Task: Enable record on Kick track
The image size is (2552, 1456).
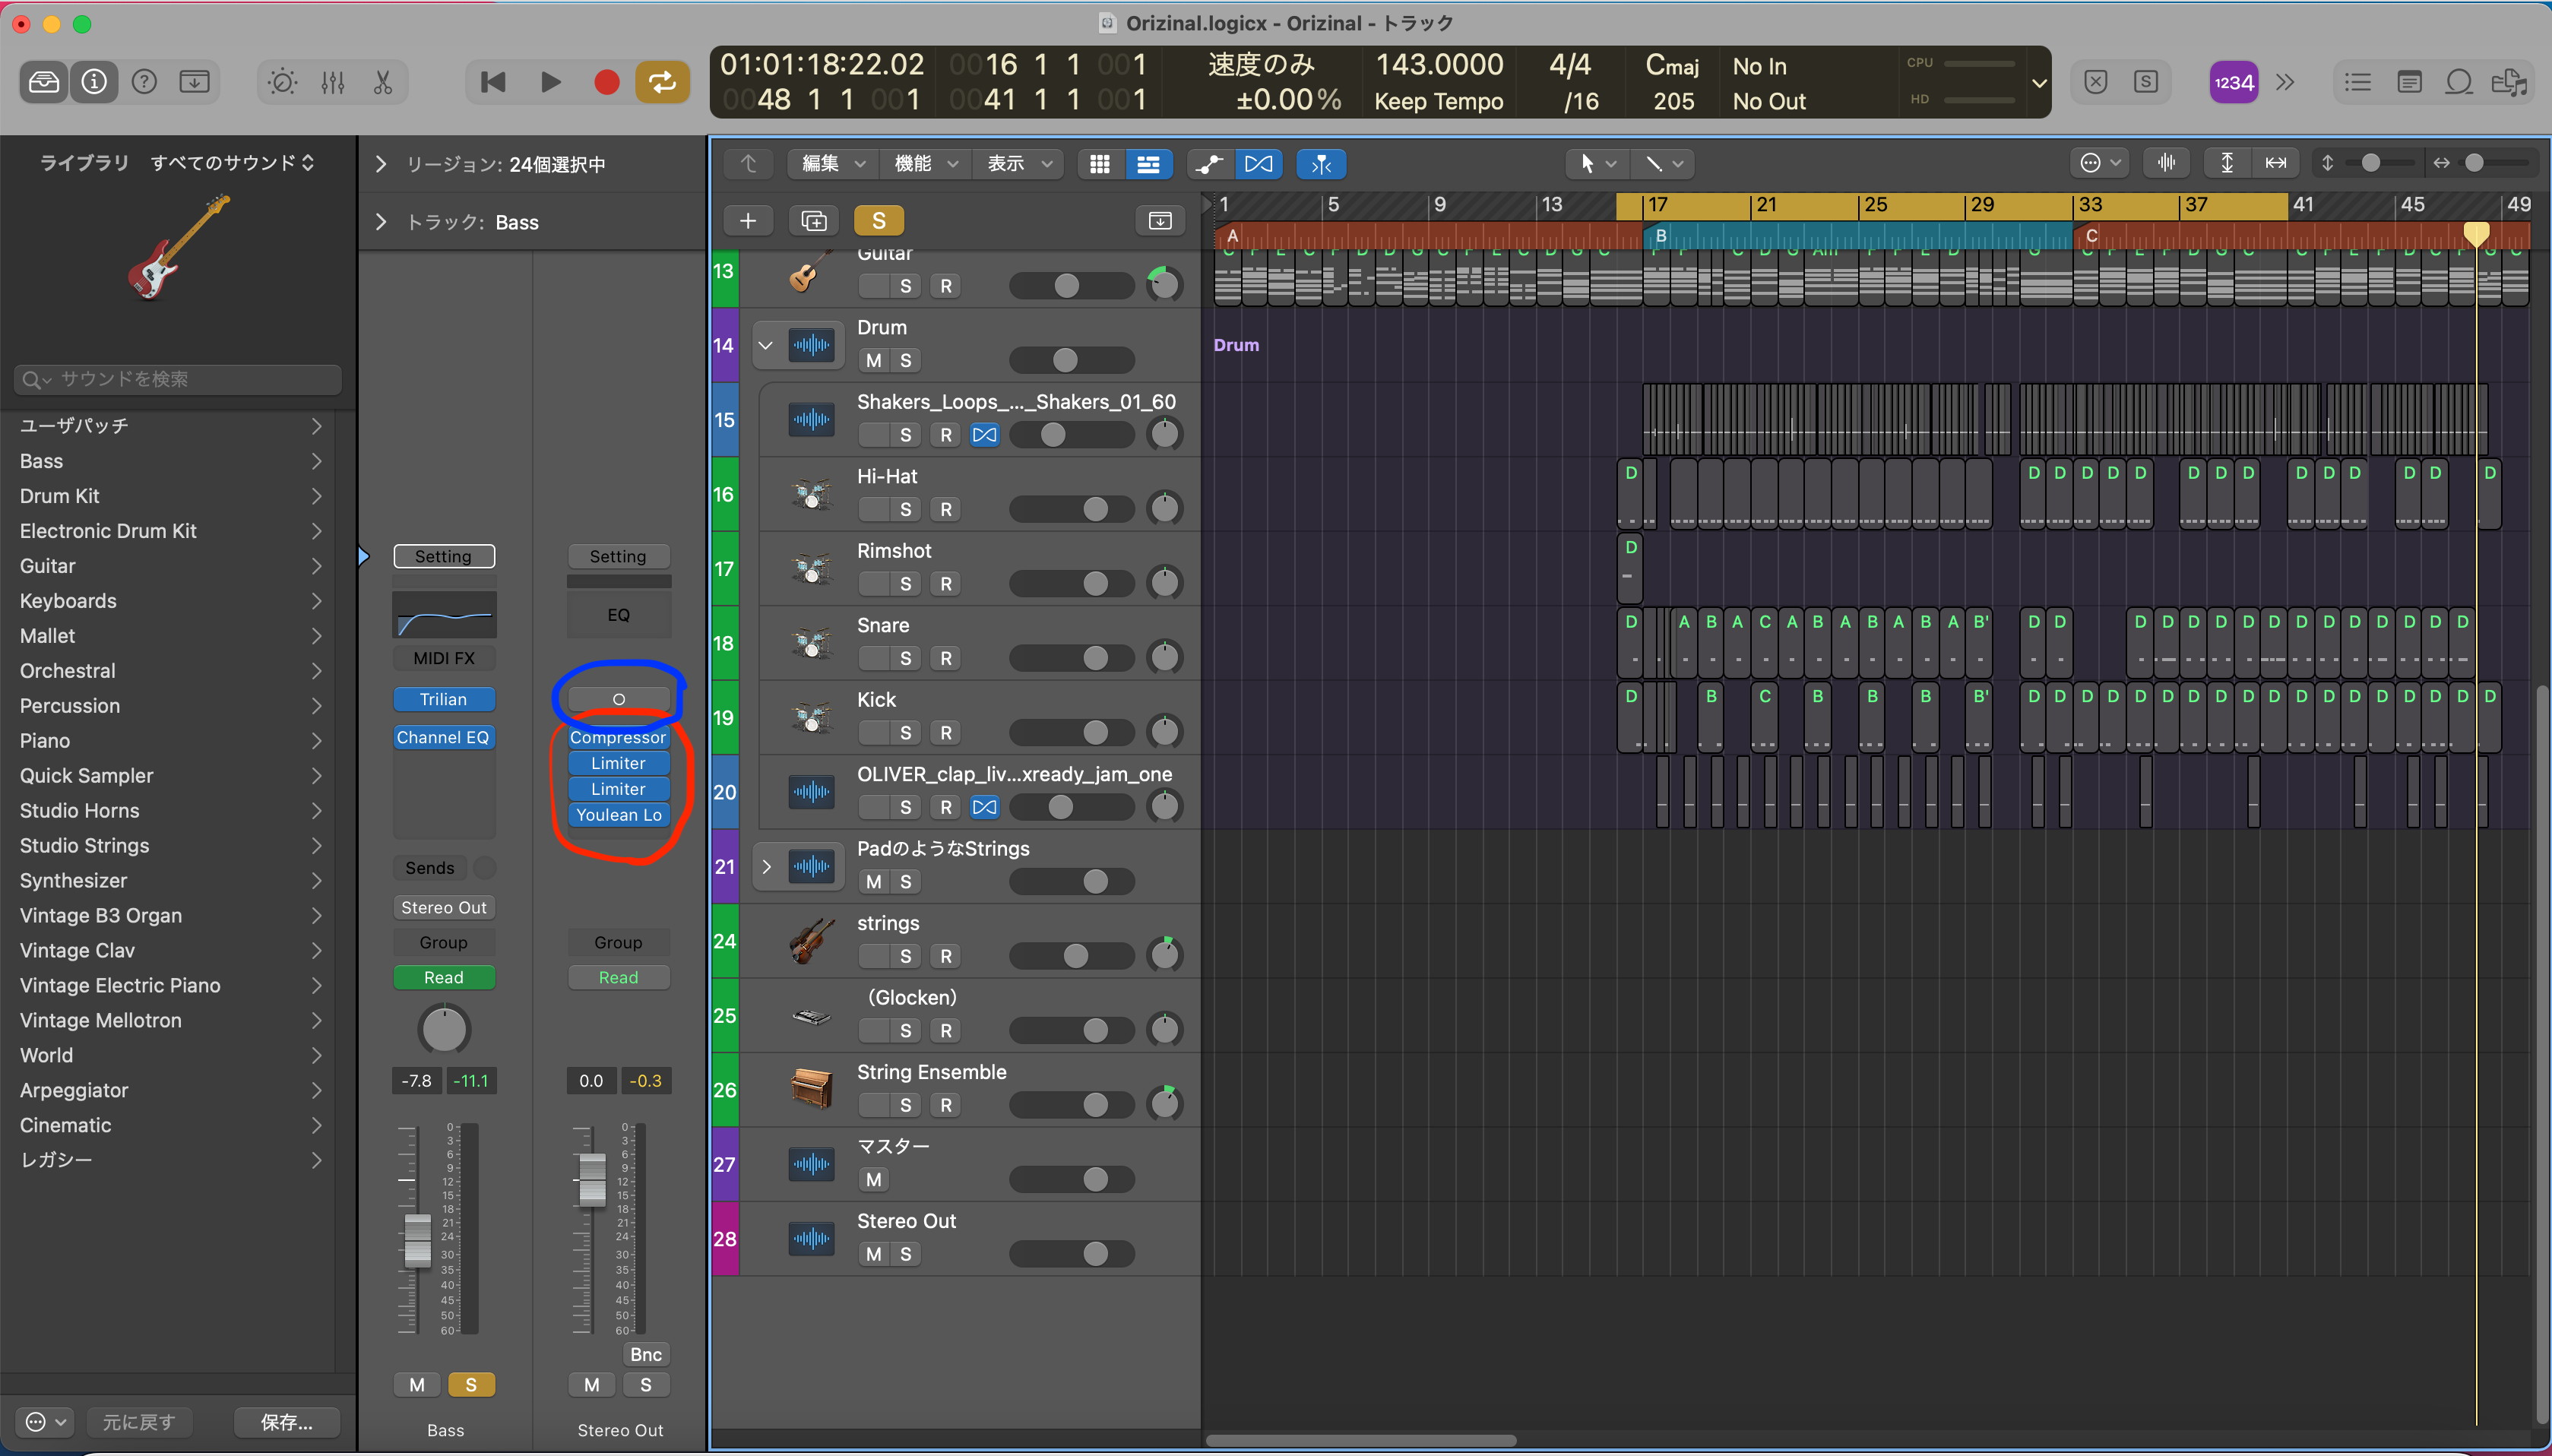Action: [946, 733]
